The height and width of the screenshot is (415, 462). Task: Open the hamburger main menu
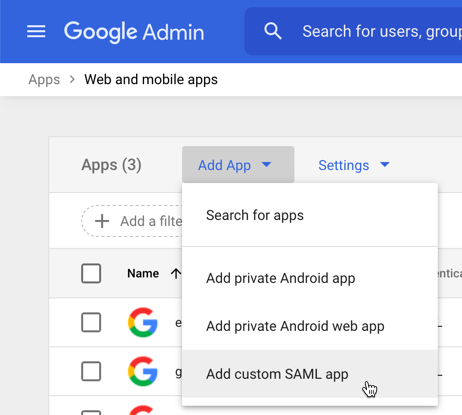click(36, 31)
